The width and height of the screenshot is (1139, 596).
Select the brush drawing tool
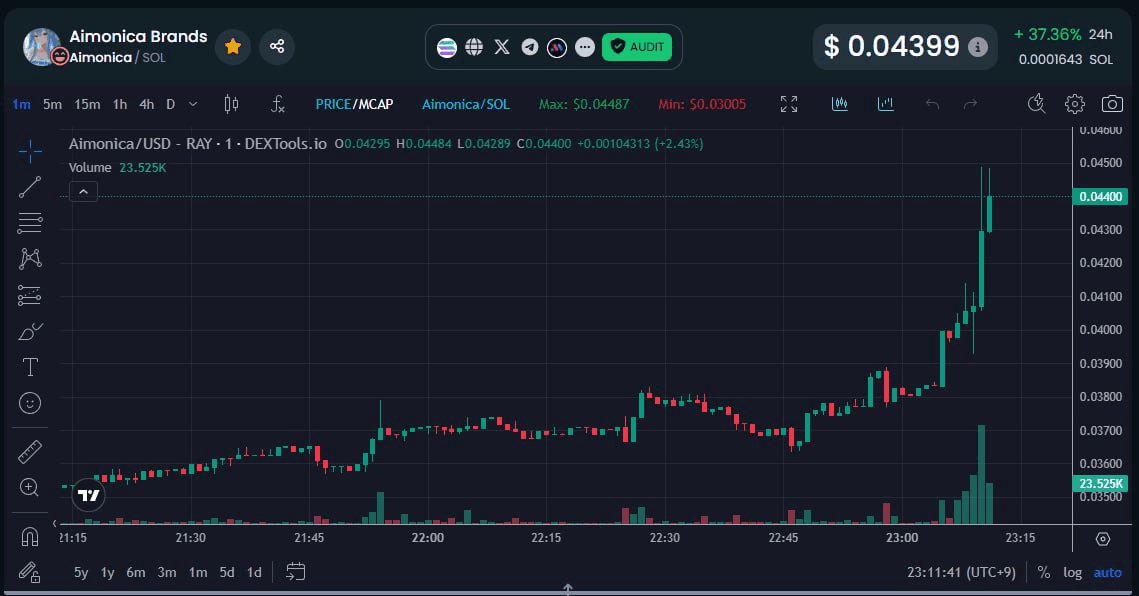tap(30, 331)
